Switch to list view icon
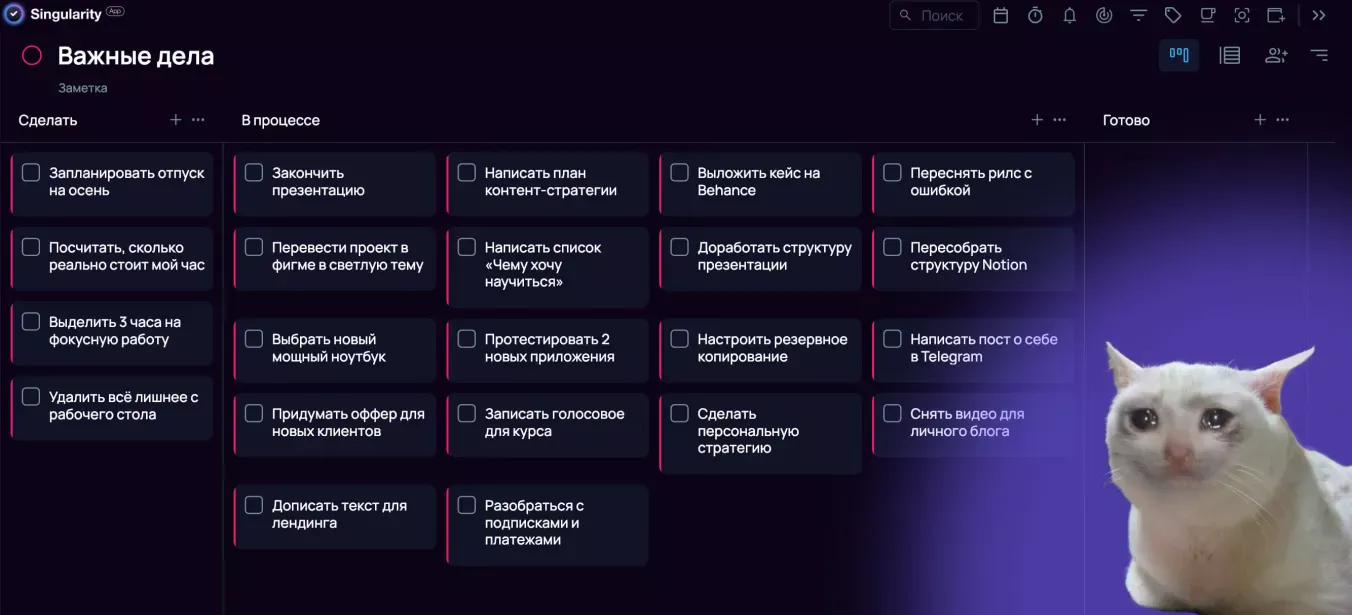Screen dimensions: 1352x615 (1230, 55)
